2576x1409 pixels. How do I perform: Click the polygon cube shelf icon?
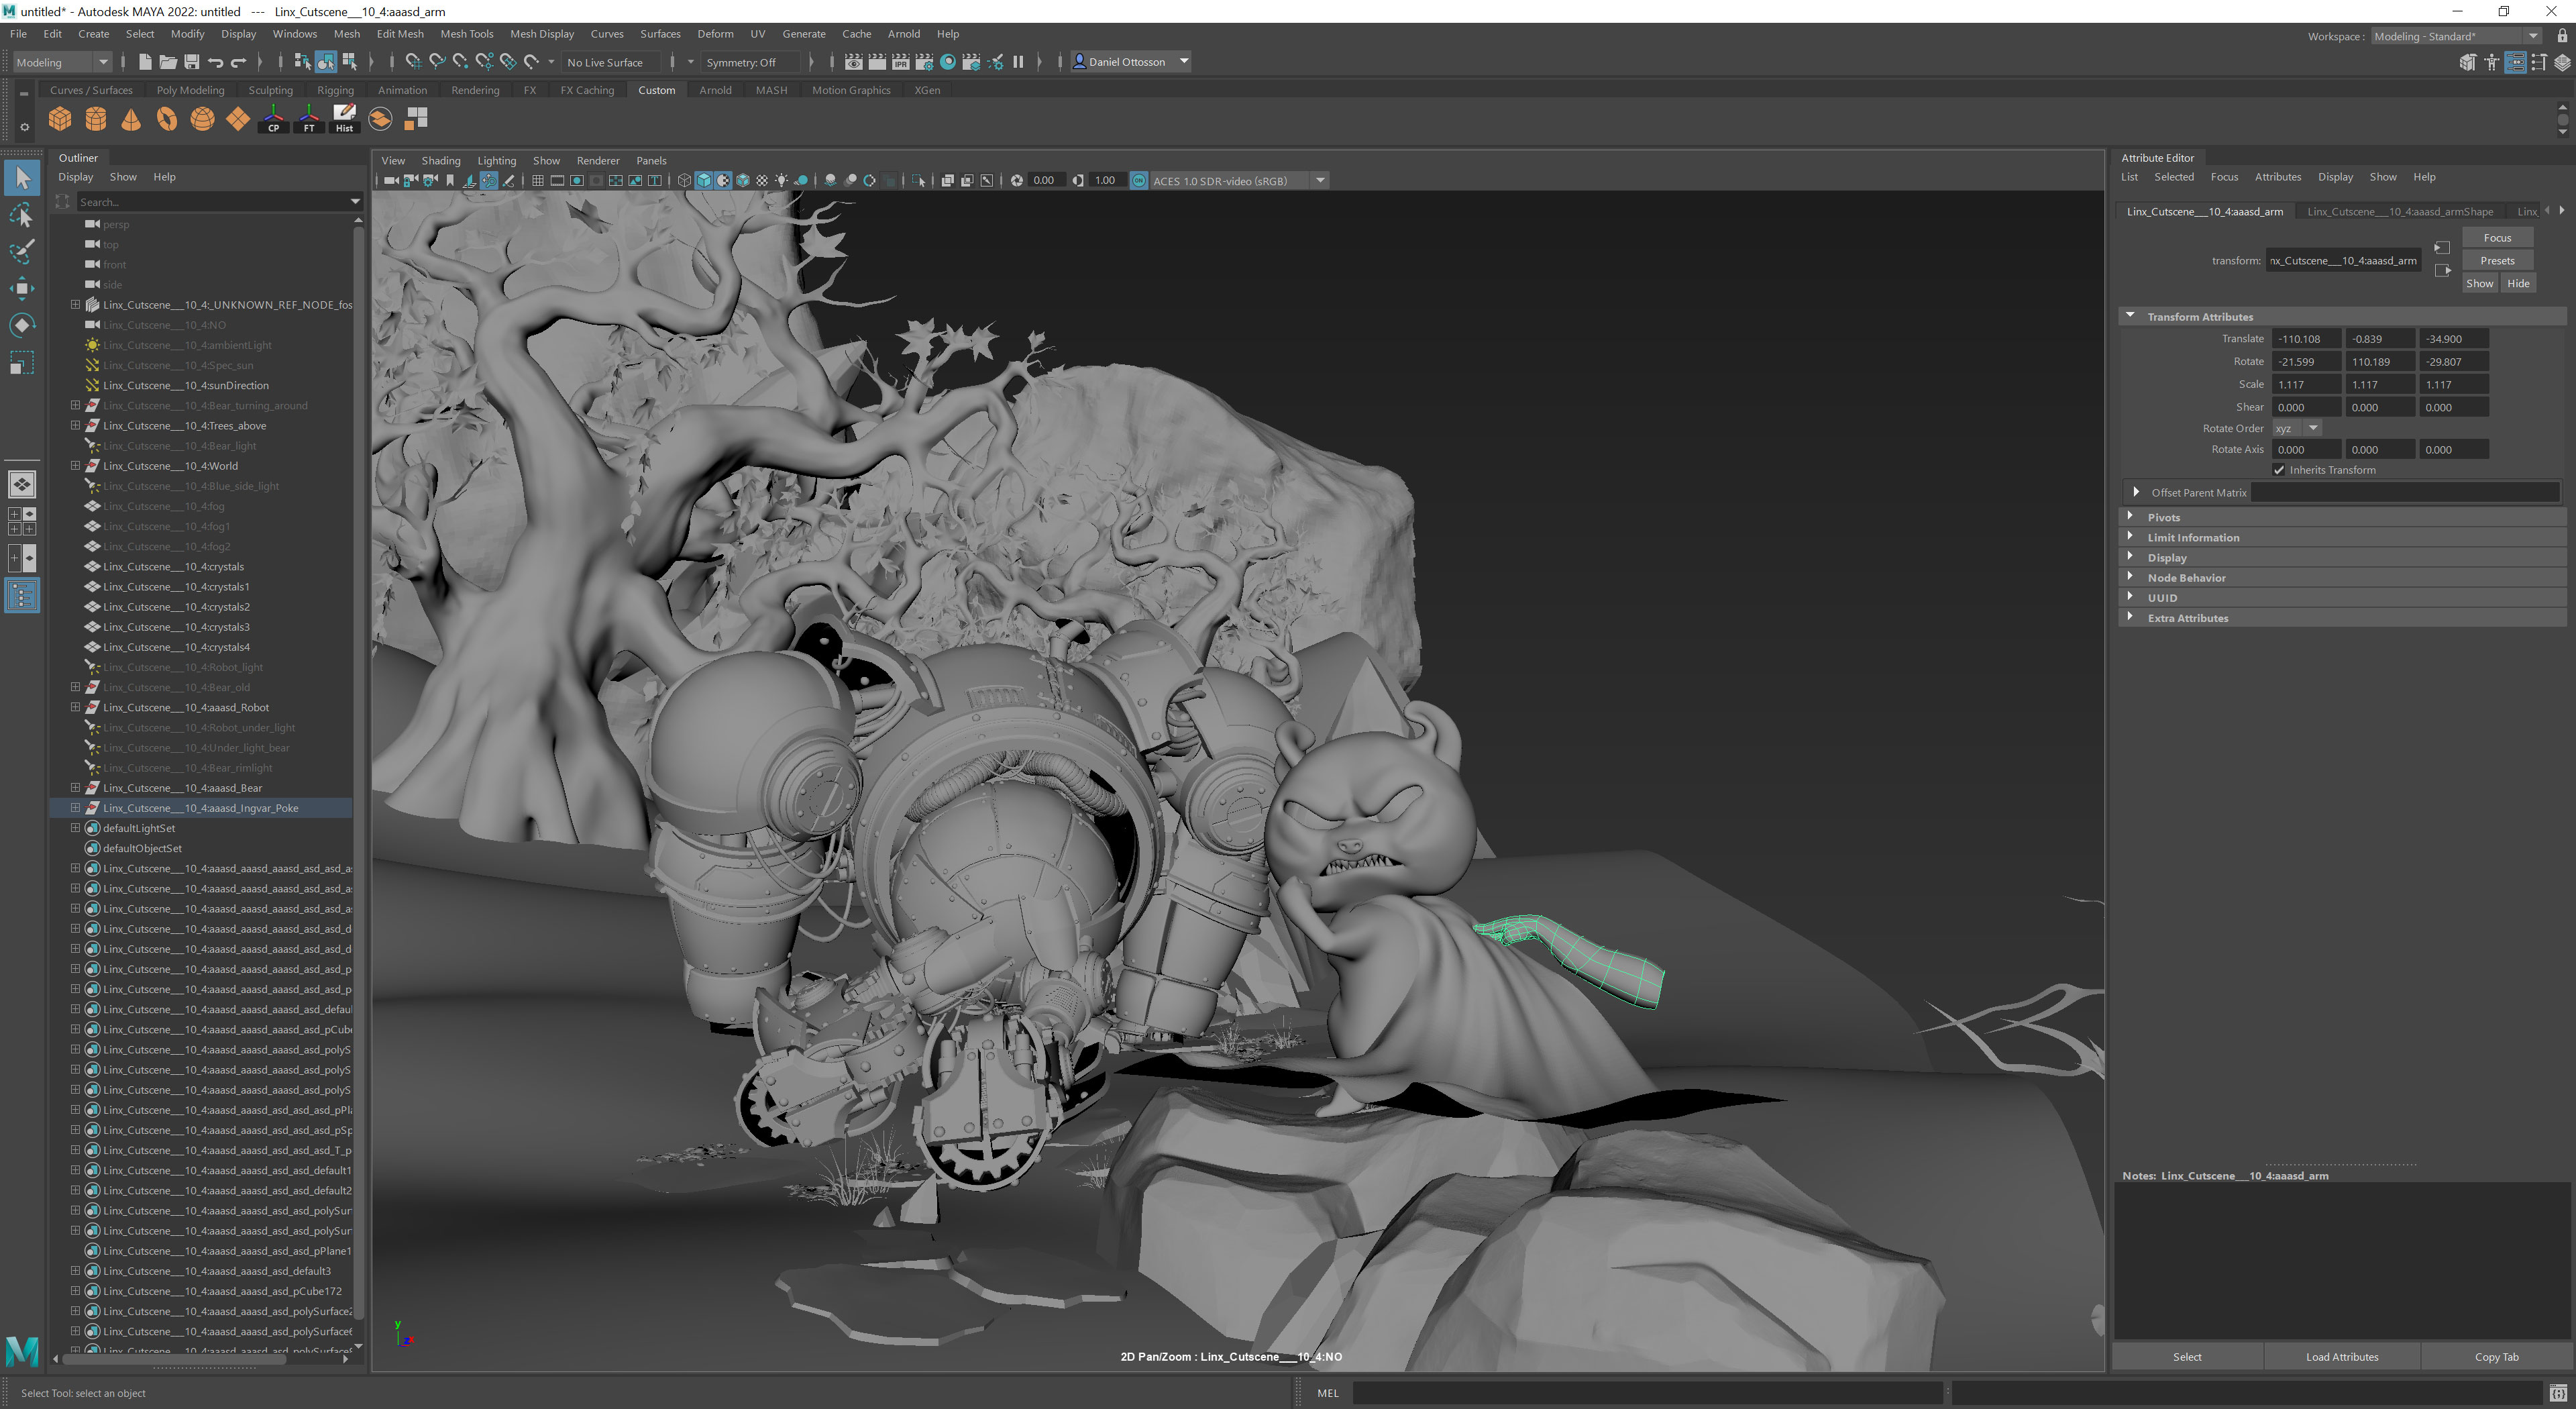pyautogui.click(x=60, y=120)
